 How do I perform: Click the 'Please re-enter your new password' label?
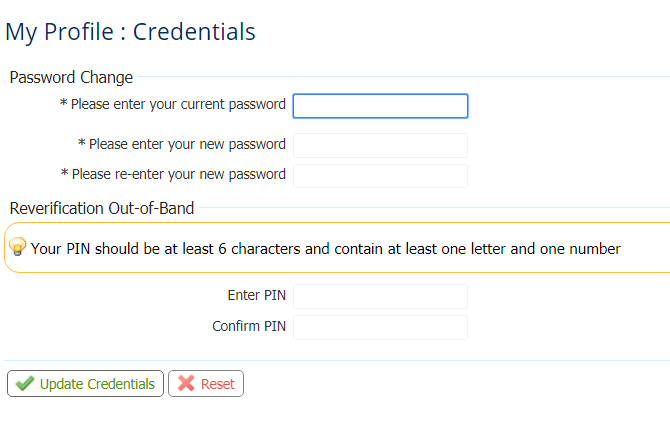pyautogui.click(x=179, y=174)
